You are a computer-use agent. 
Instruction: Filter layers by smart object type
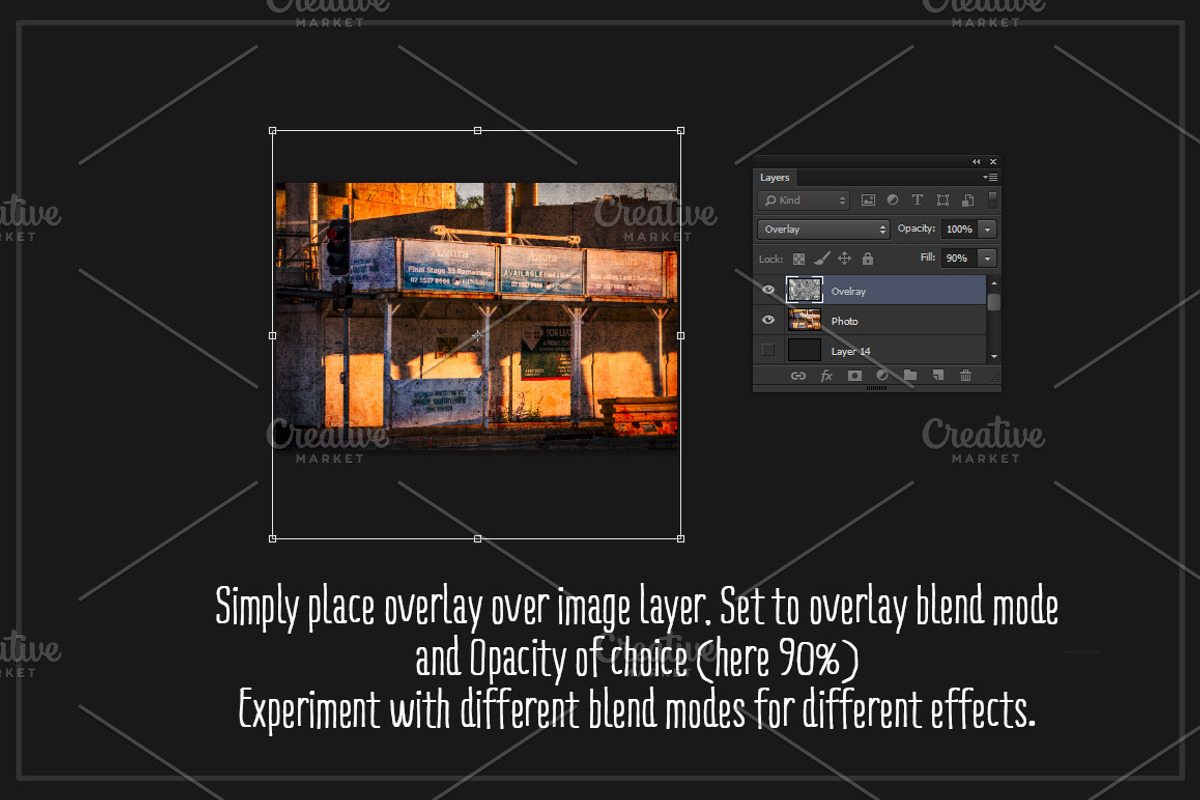tap(968, 200)
